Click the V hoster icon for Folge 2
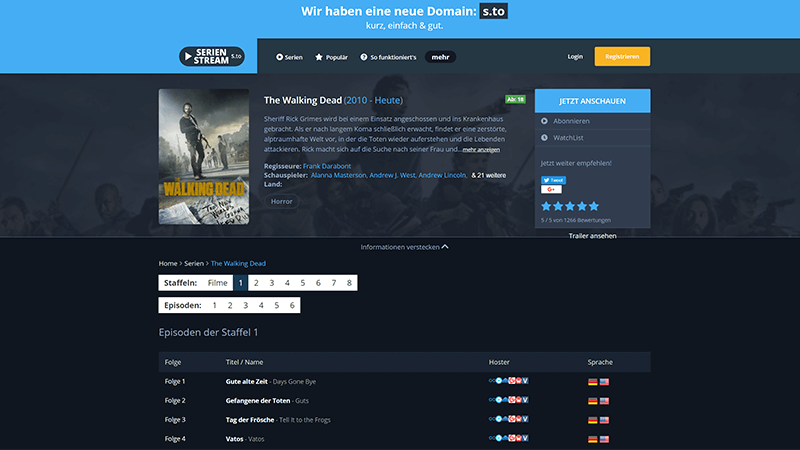Viewport: 800px width, 450px height. 526,400
